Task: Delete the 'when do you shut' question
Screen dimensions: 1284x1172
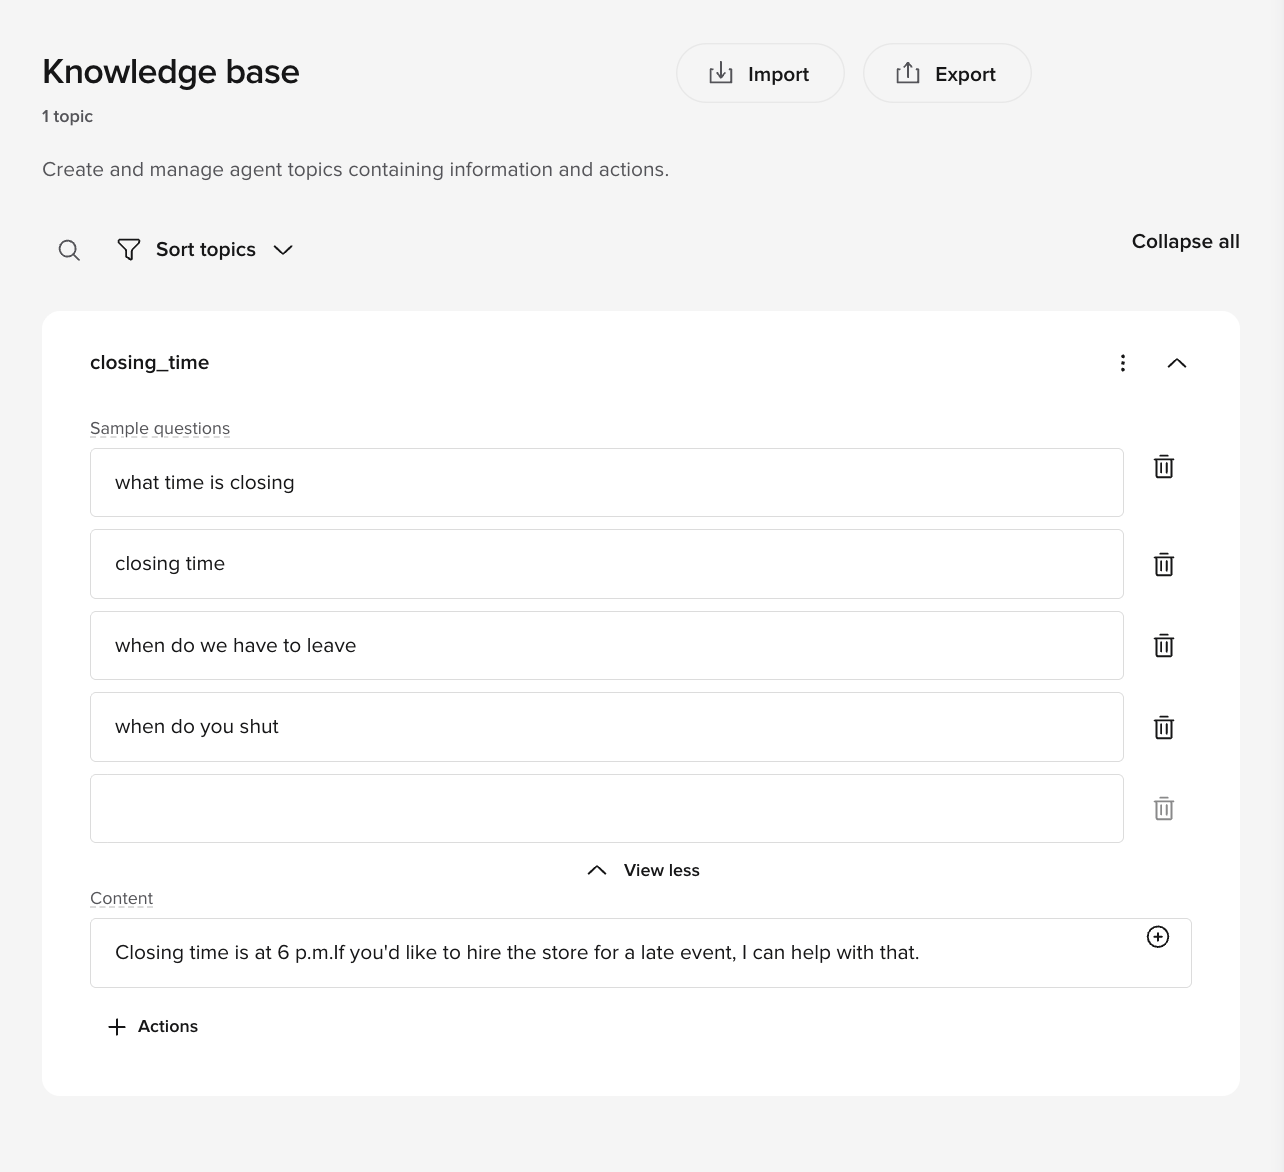Action: pos(1163,728)
